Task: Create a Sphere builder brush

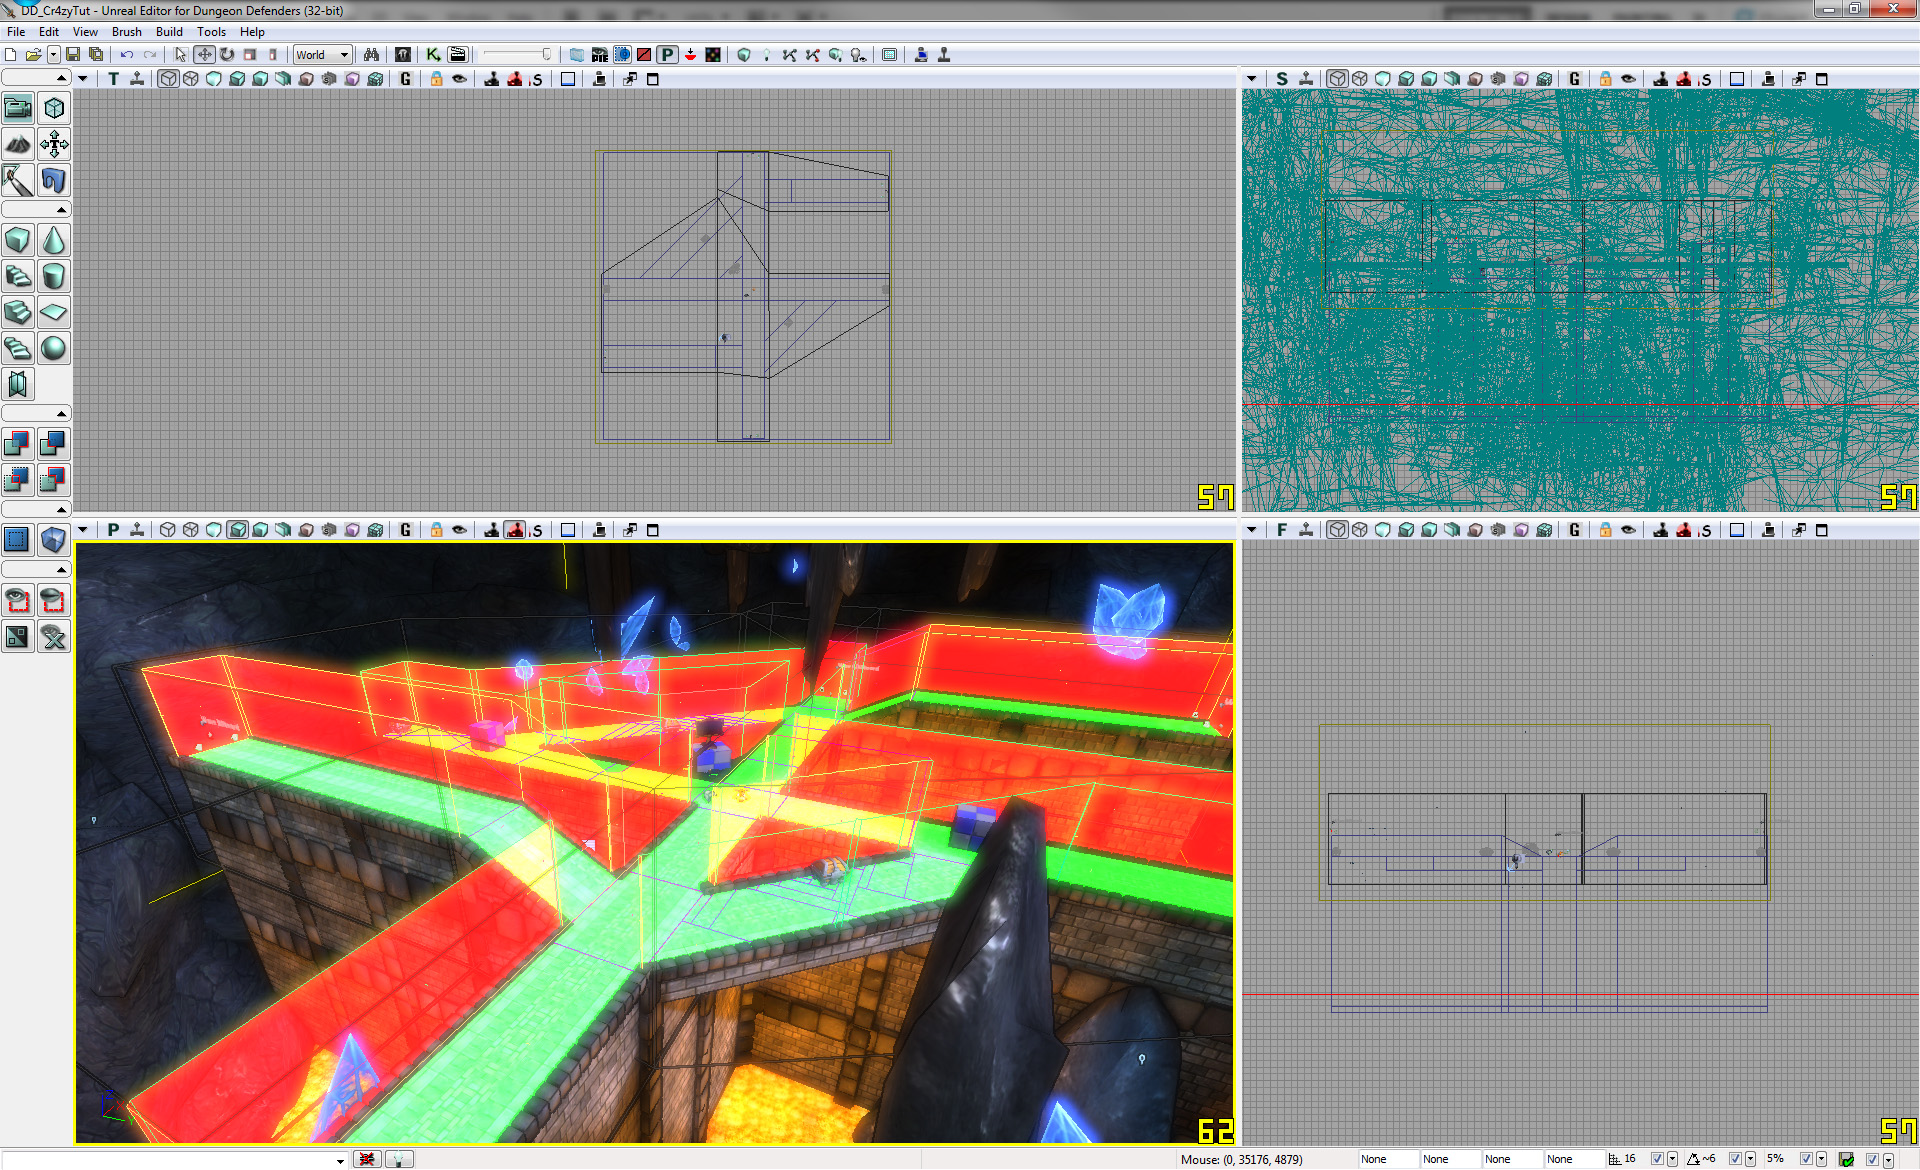Action: click(54, 348)
